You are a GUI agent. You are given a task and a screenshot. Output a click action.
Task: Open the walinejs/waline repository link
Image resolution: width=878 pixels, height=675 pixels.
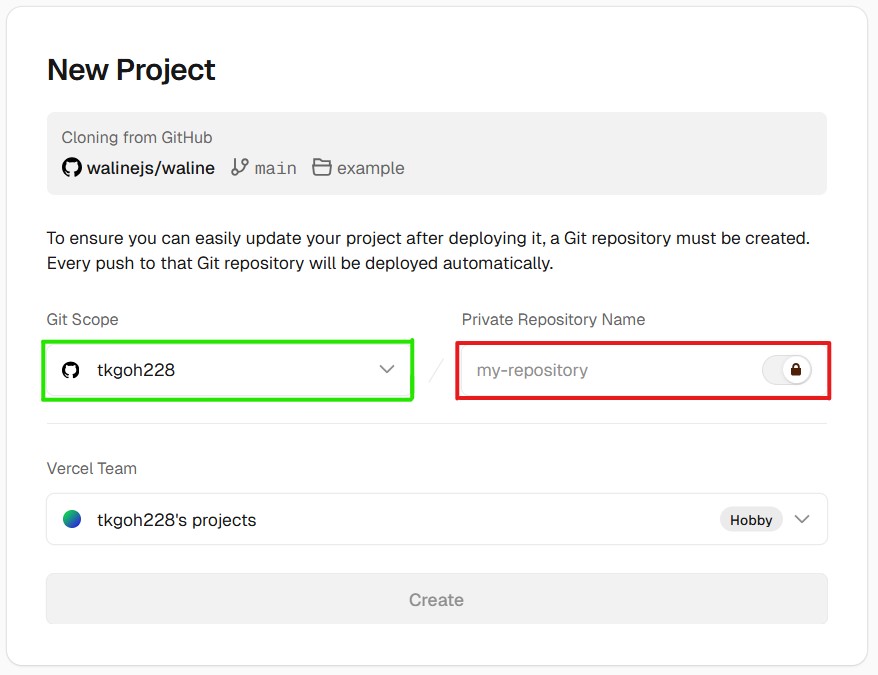point(150,168)
